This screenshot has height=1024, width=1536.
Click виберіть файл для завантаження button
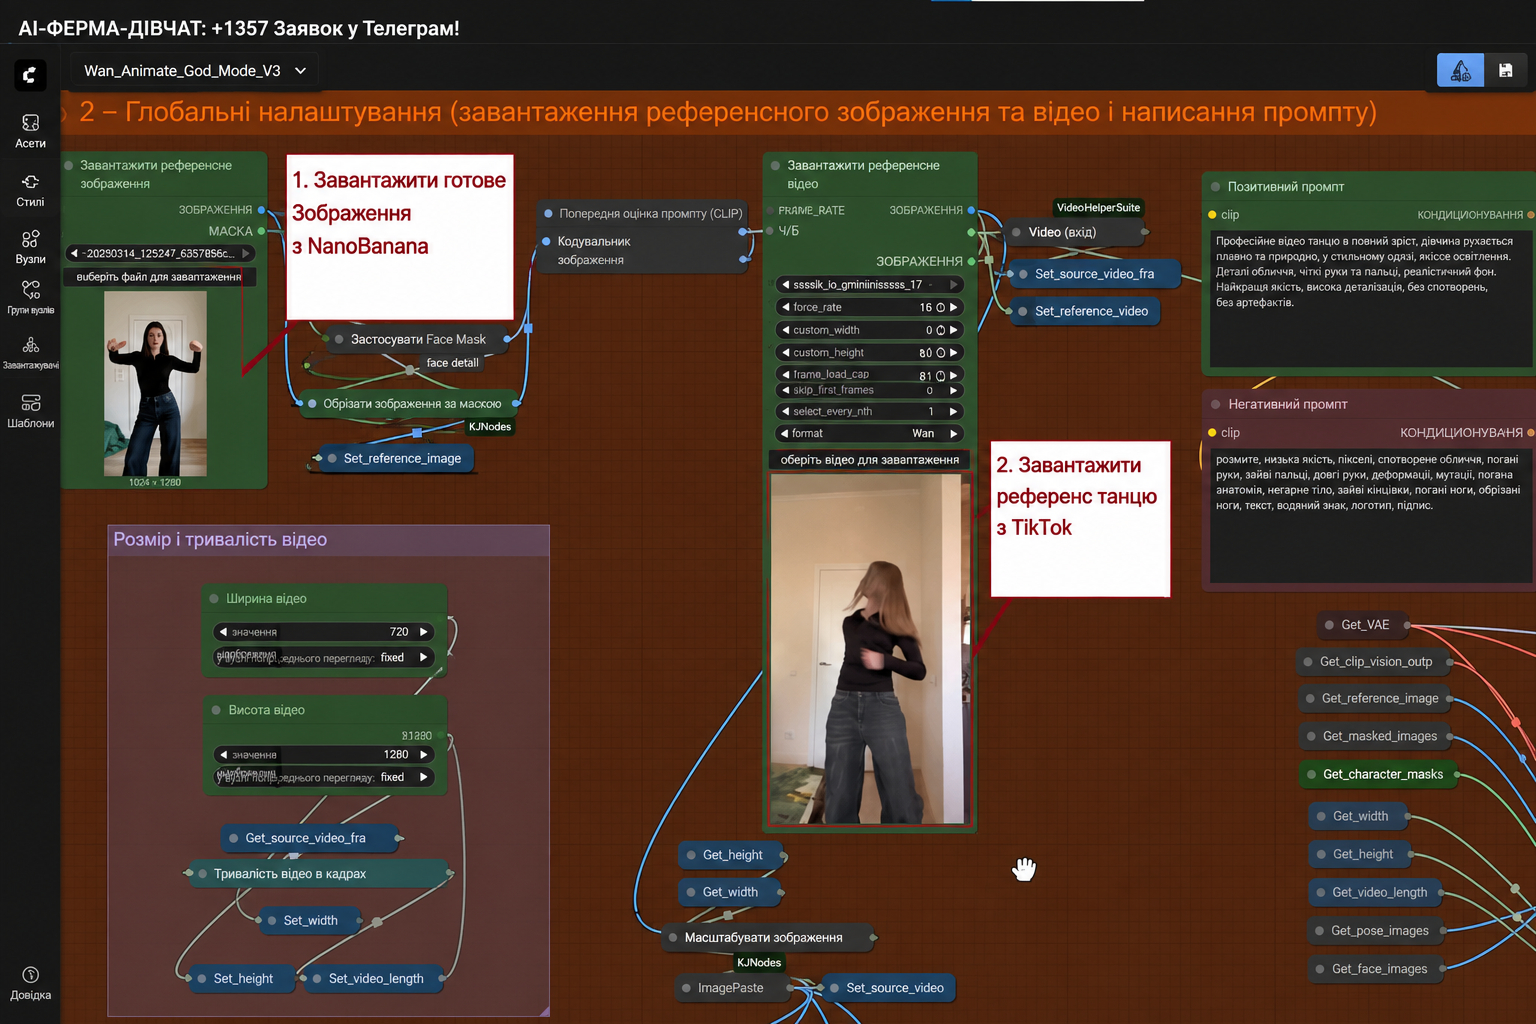coord(160,277)
